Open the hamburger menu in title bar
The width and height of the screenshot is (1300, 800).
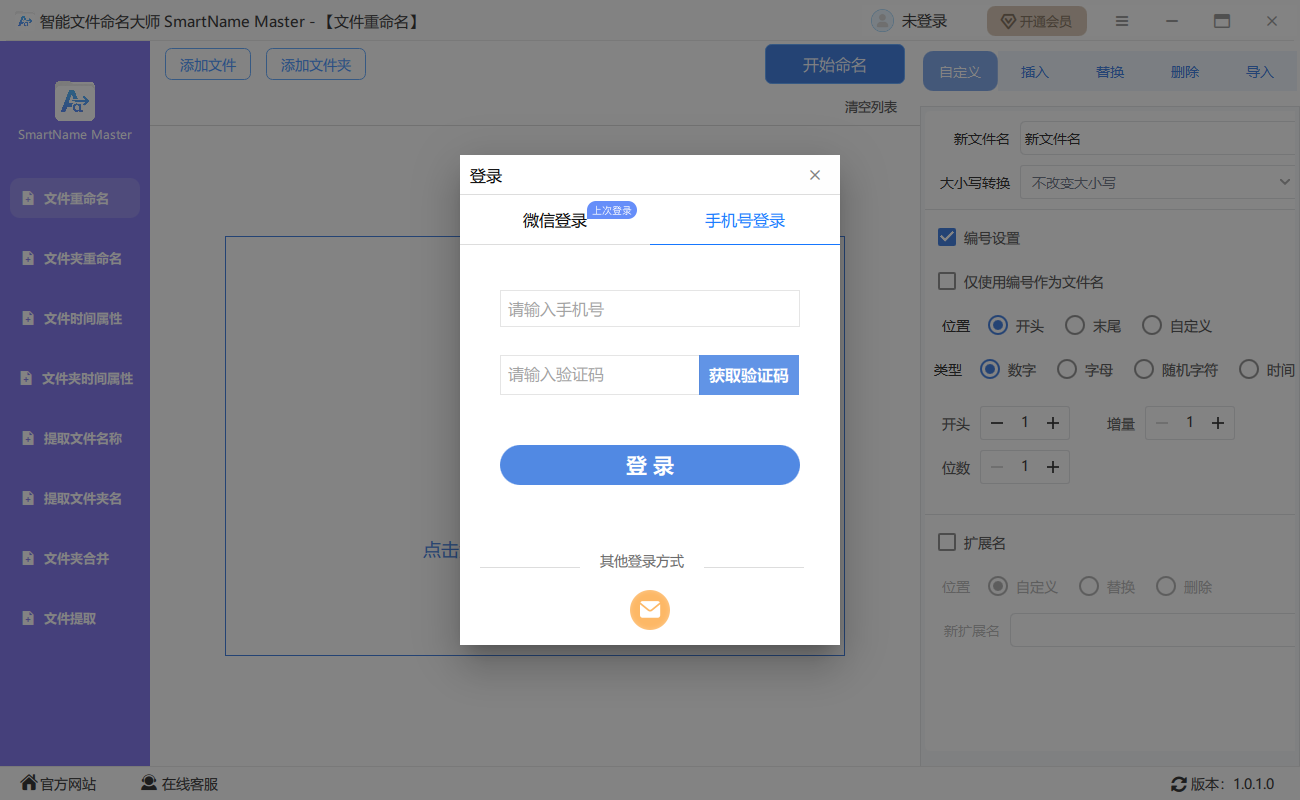click(x=1122, y=21)
